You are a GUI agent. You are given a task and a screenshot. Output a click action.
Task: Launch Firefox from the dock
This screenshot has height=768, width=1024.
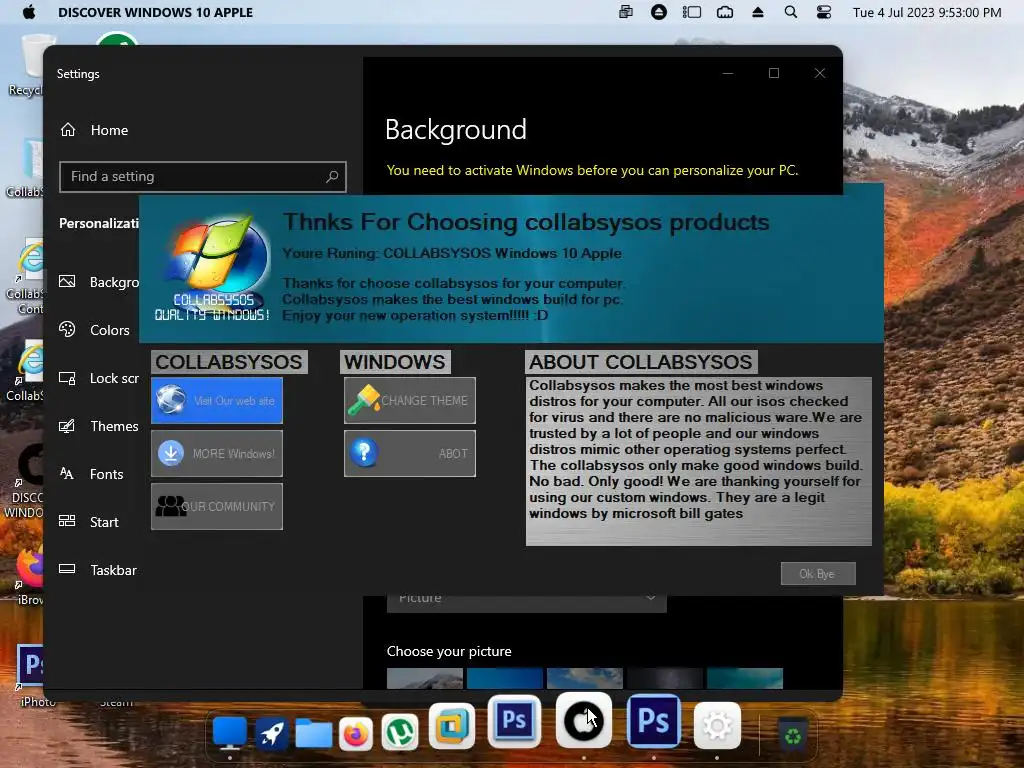(x=356, y=734)
